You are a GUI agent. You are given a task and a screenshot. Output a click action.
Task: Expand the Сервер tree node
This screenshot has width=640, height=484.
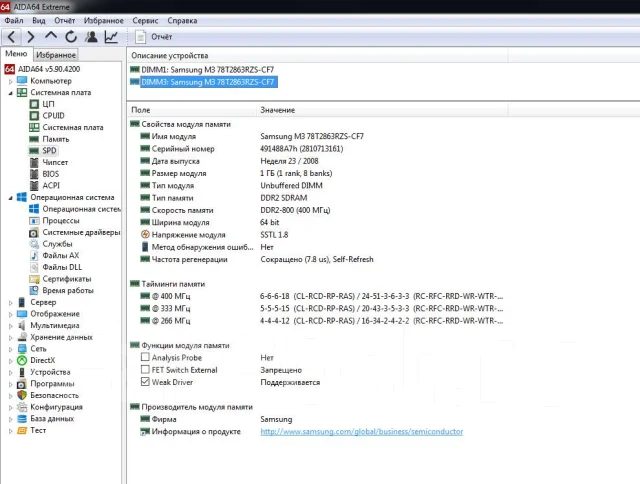tap(11, 303)
